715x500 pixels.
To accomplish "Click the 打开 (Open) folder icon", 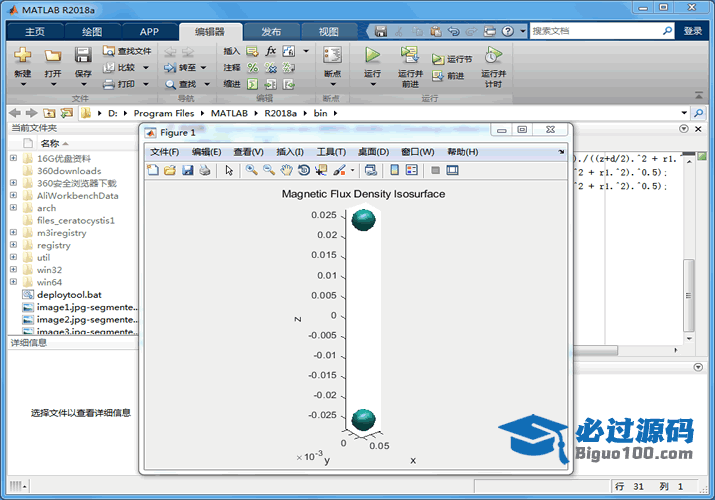I will click(53, 56).
